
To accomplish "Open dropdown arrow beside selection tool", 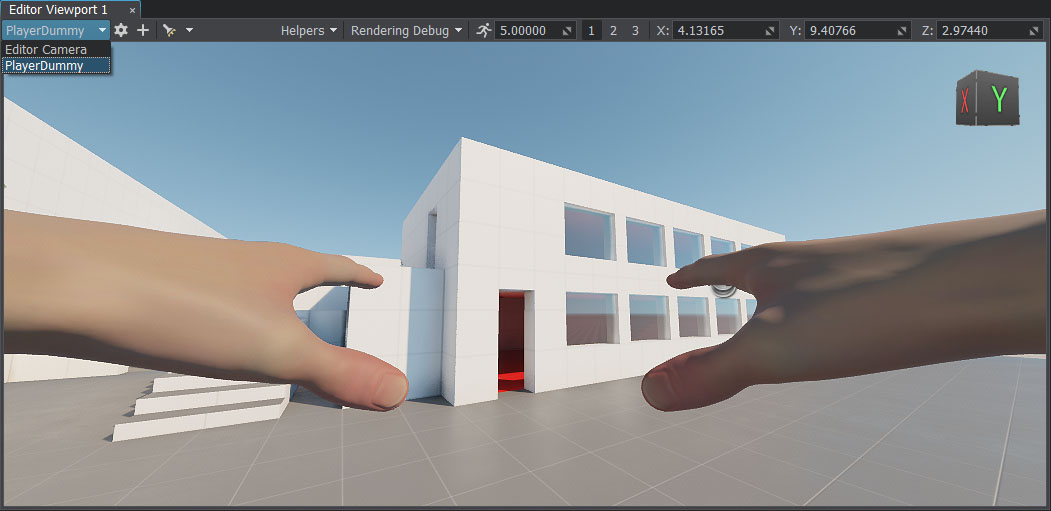I will point(189,31).
